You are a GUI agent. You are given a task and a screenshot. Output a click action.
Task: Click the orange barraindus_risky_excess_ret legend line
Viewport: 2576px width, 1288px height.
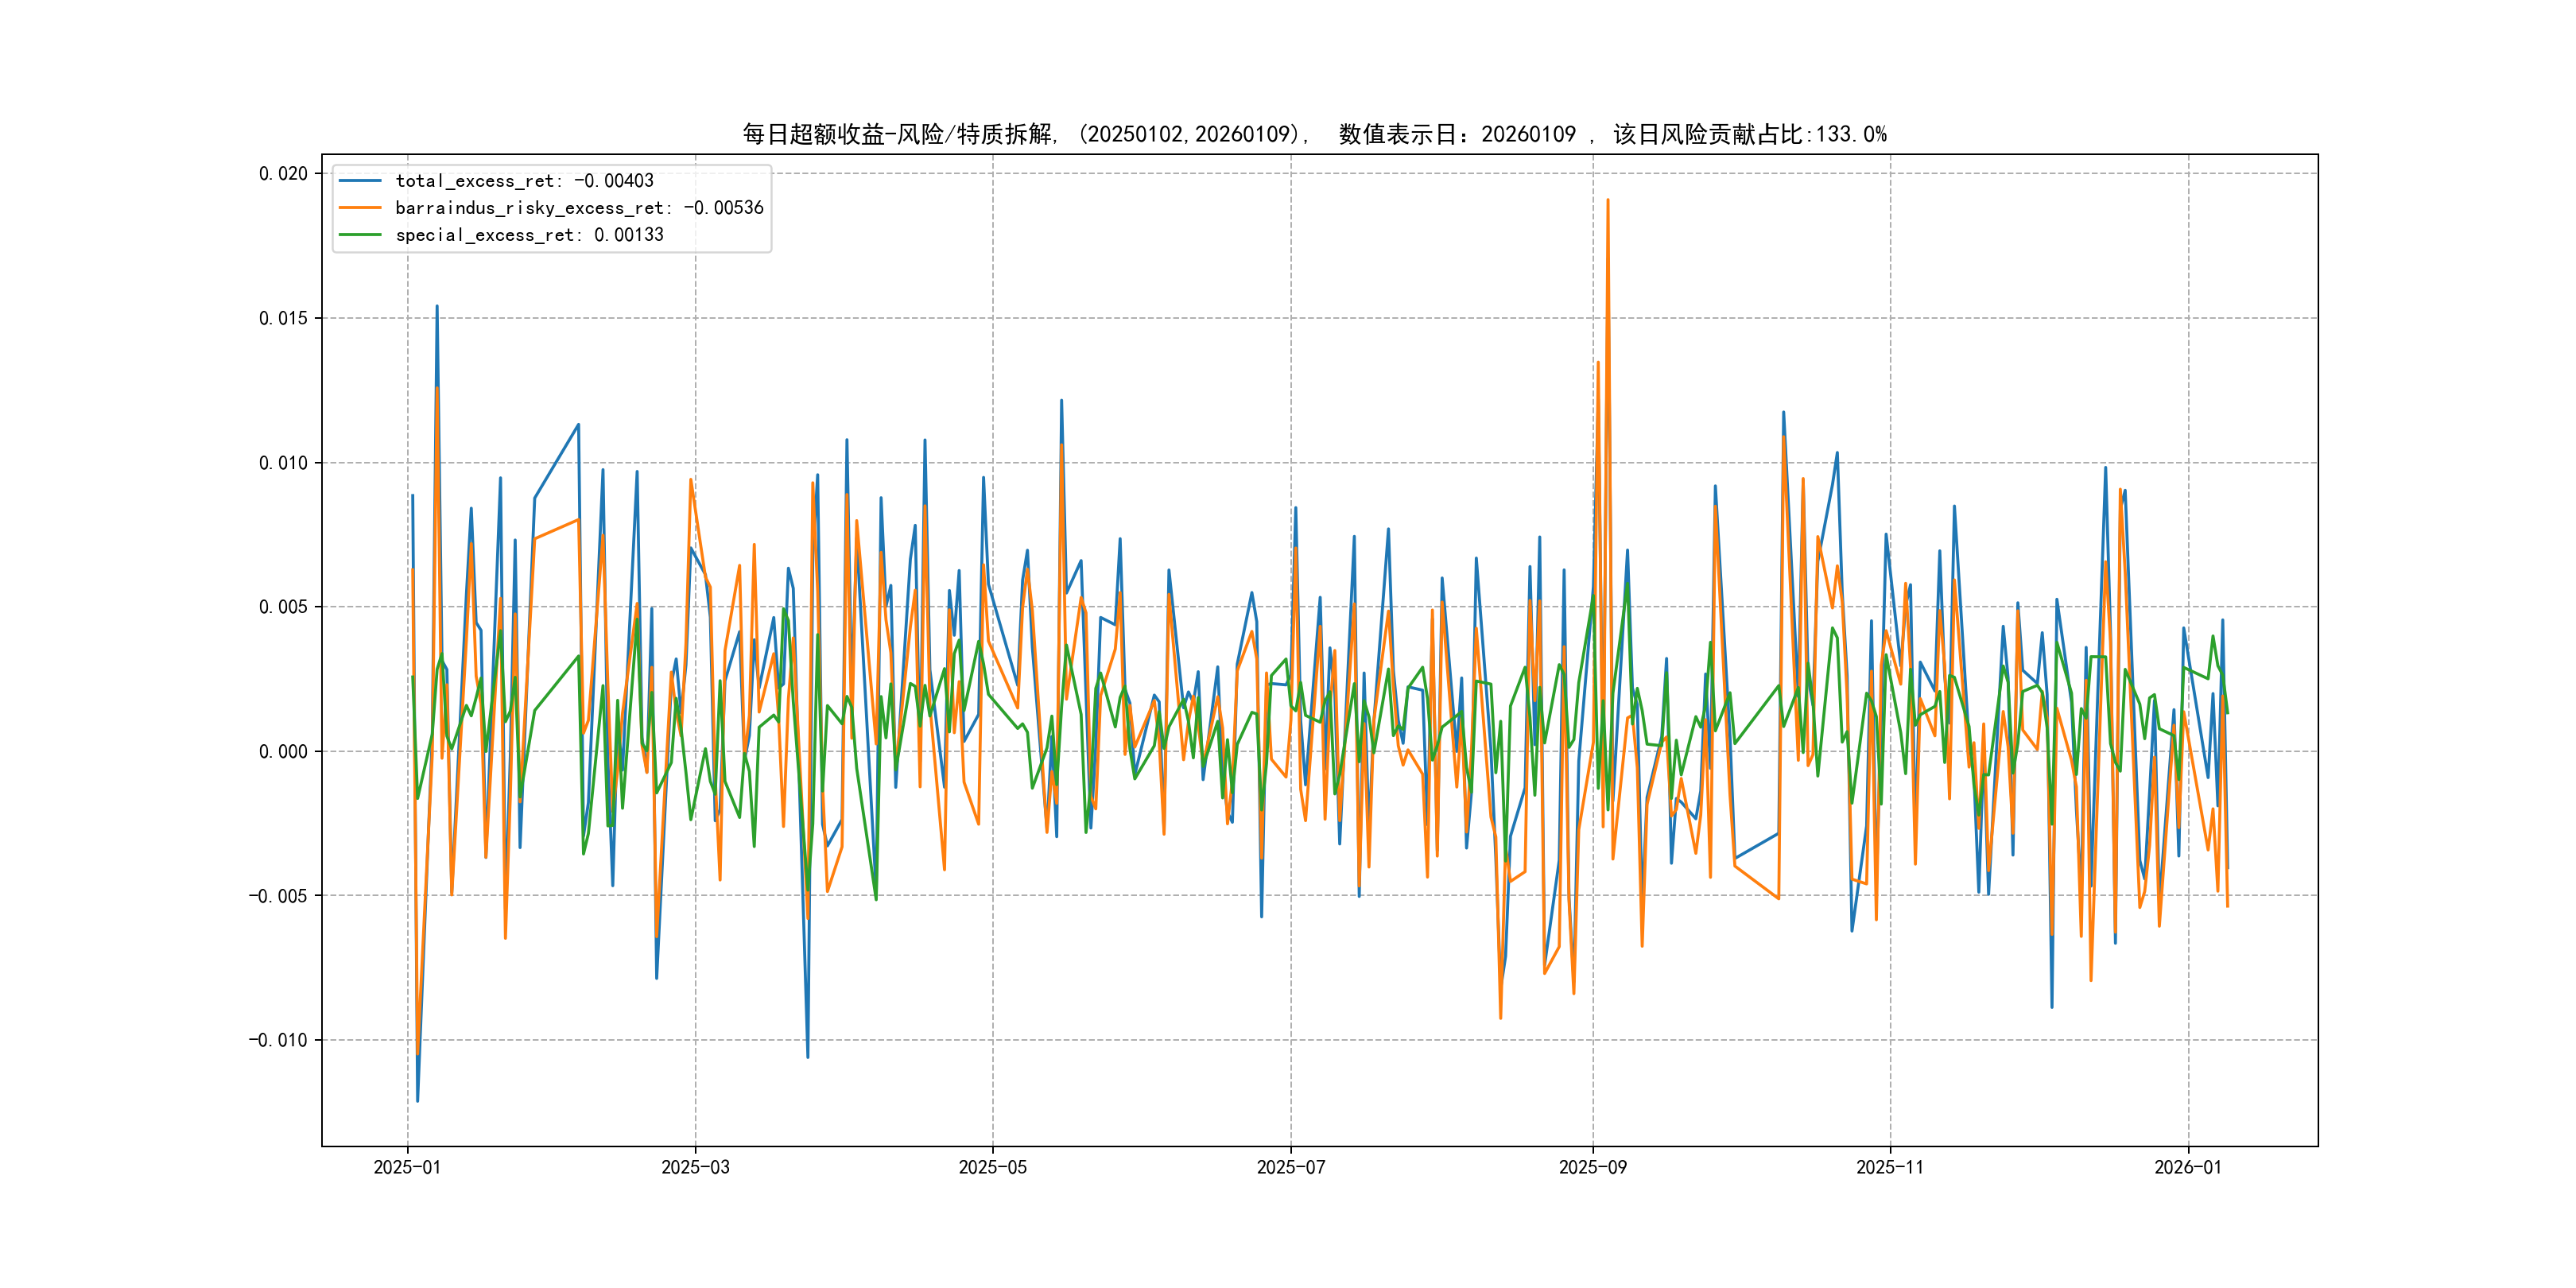(x=360, y=208)
